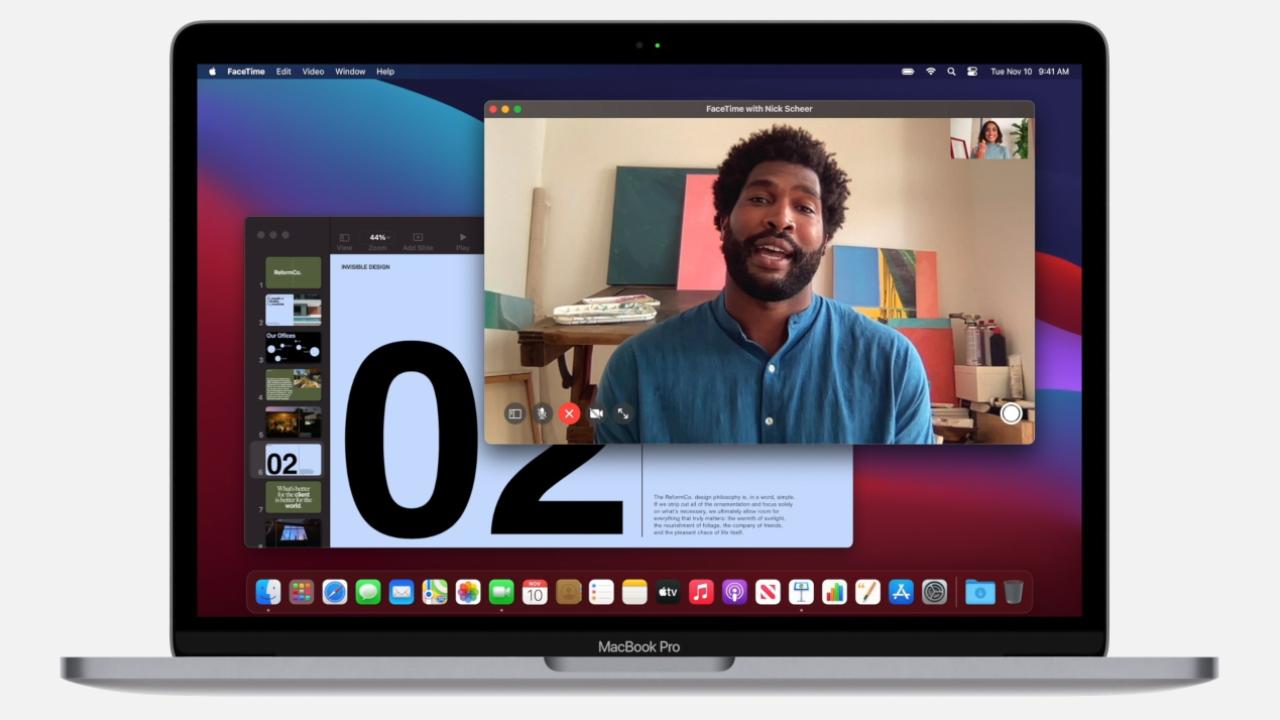The width and height of the screenshot is (1280, 720).
Task: Select slide 3 Our Offices thumbnail
Action: (x=293, y=347)
